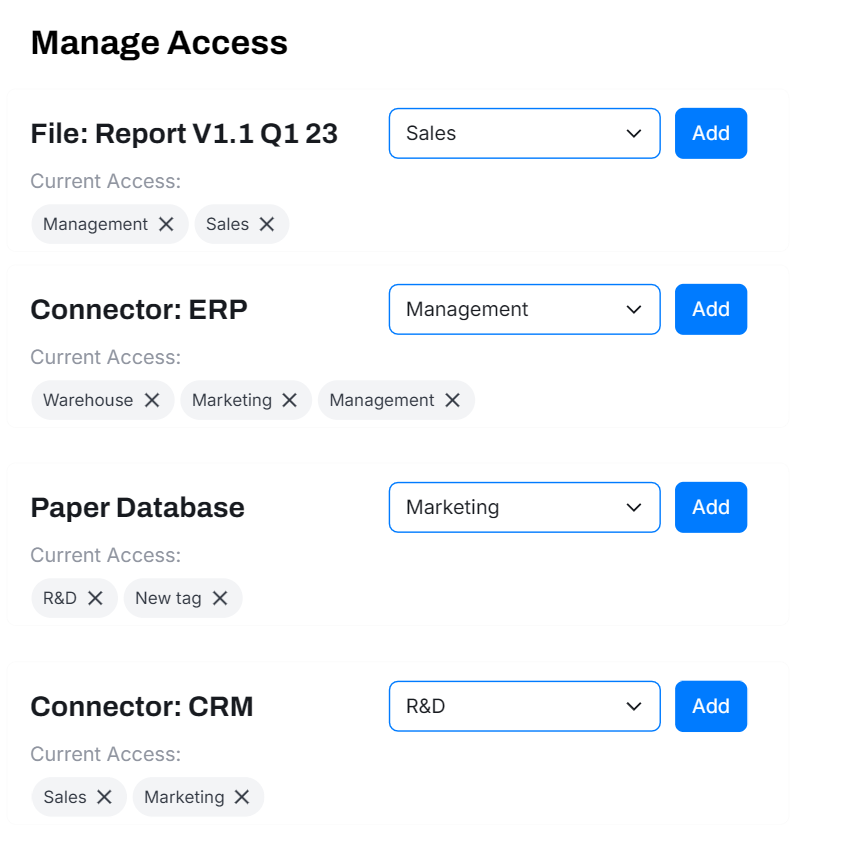Click the 'Manage Access' page title

point(159,43)
